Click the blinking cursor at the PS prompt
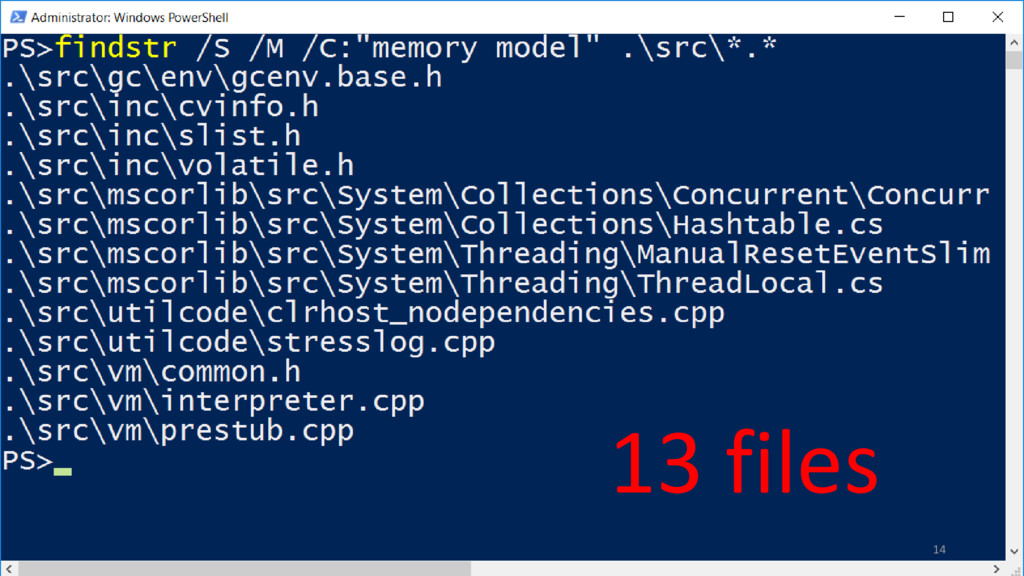The width and height of the screenshot is (1024, 576). [63, 472]
